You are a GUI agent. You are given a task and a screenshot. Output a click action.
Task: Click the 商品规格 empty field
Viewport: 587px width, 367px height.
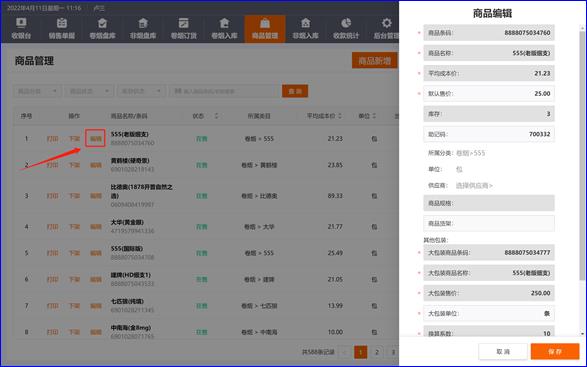tap(489, 203)
